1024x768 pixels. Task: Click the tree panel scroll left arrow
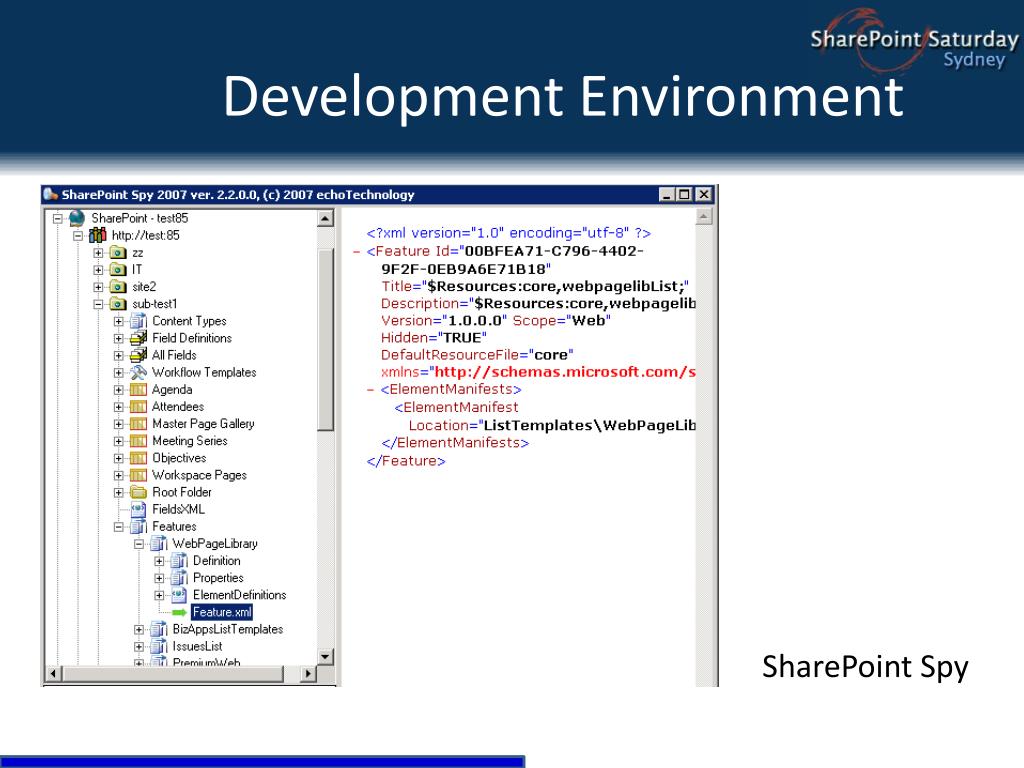click(x=54, y=673)
